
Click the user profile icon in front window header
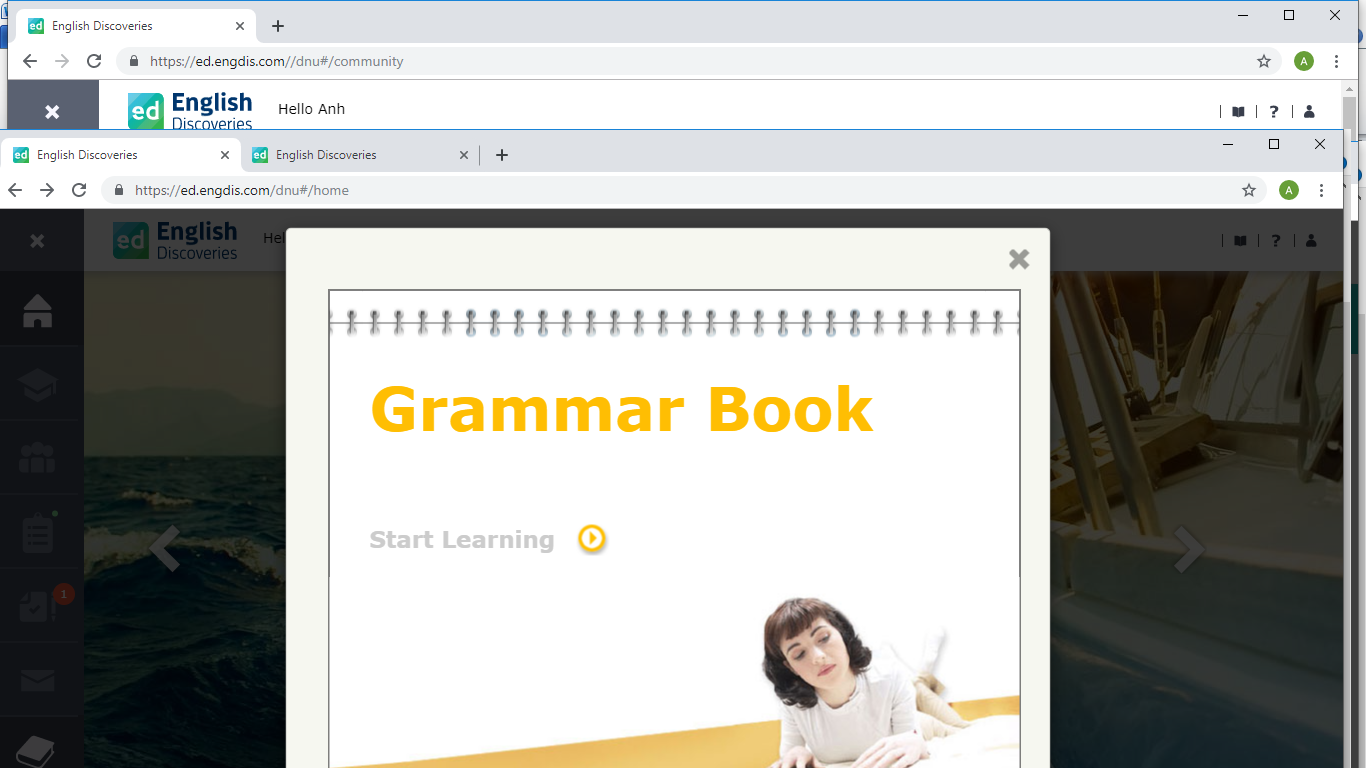1311,240
